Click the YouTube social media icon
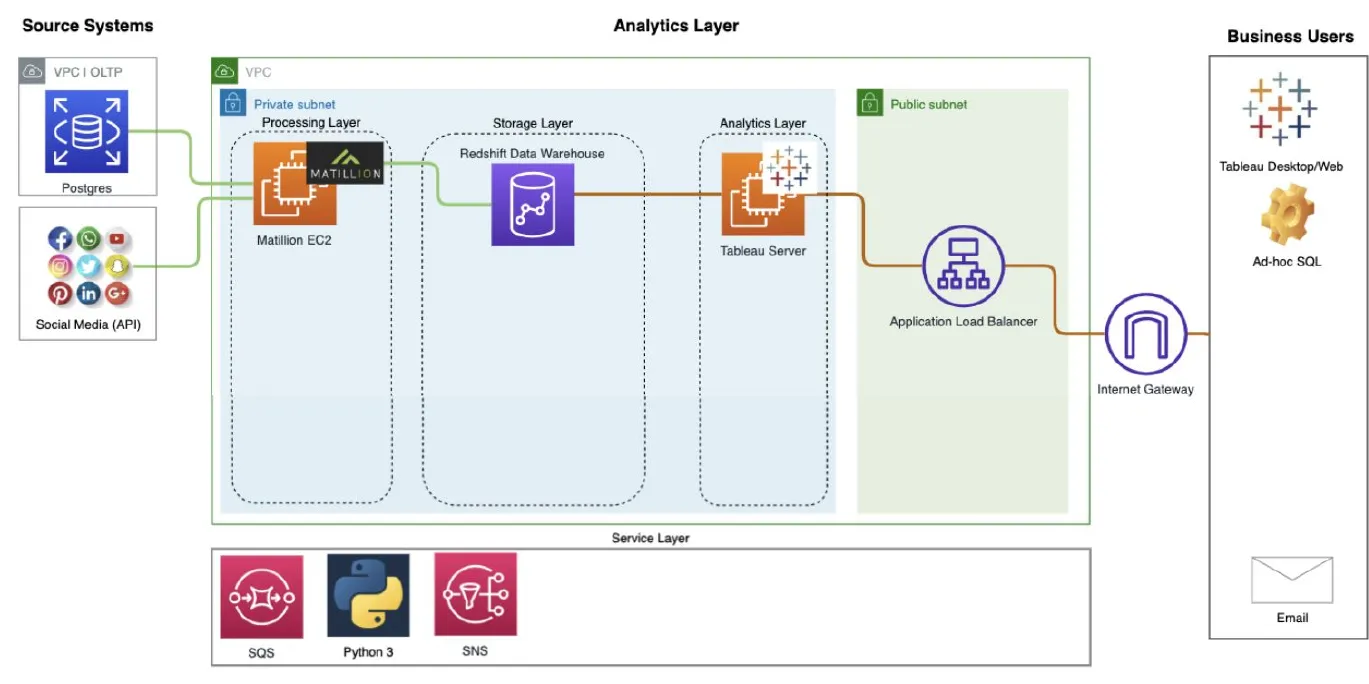The height and width of the screenshot is (684, 1369). [117, 238]
